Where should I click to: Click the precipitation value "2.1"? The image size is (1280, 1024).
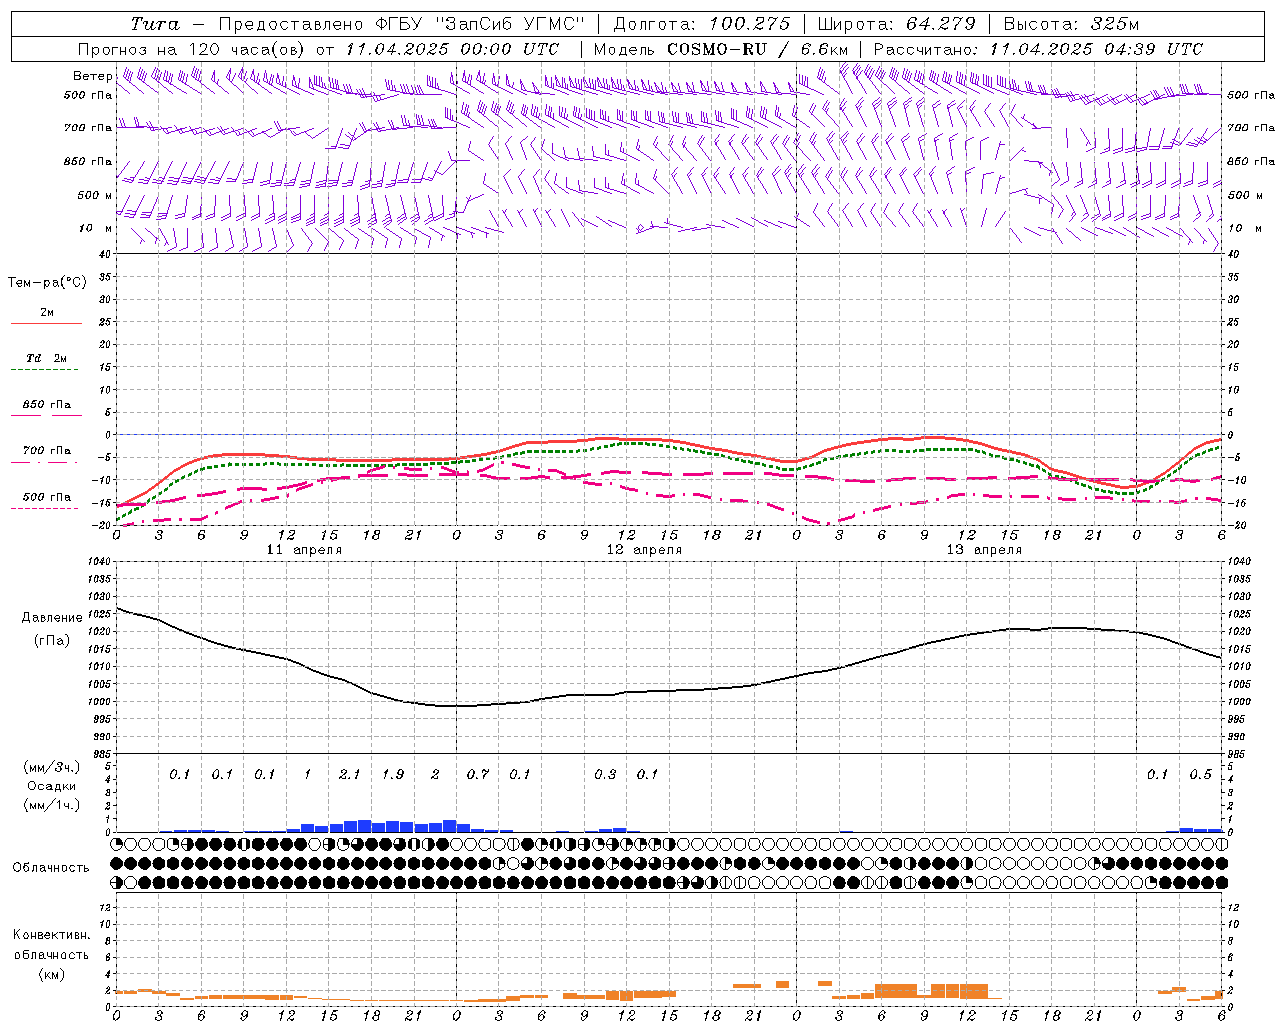[x=349, y=774]
